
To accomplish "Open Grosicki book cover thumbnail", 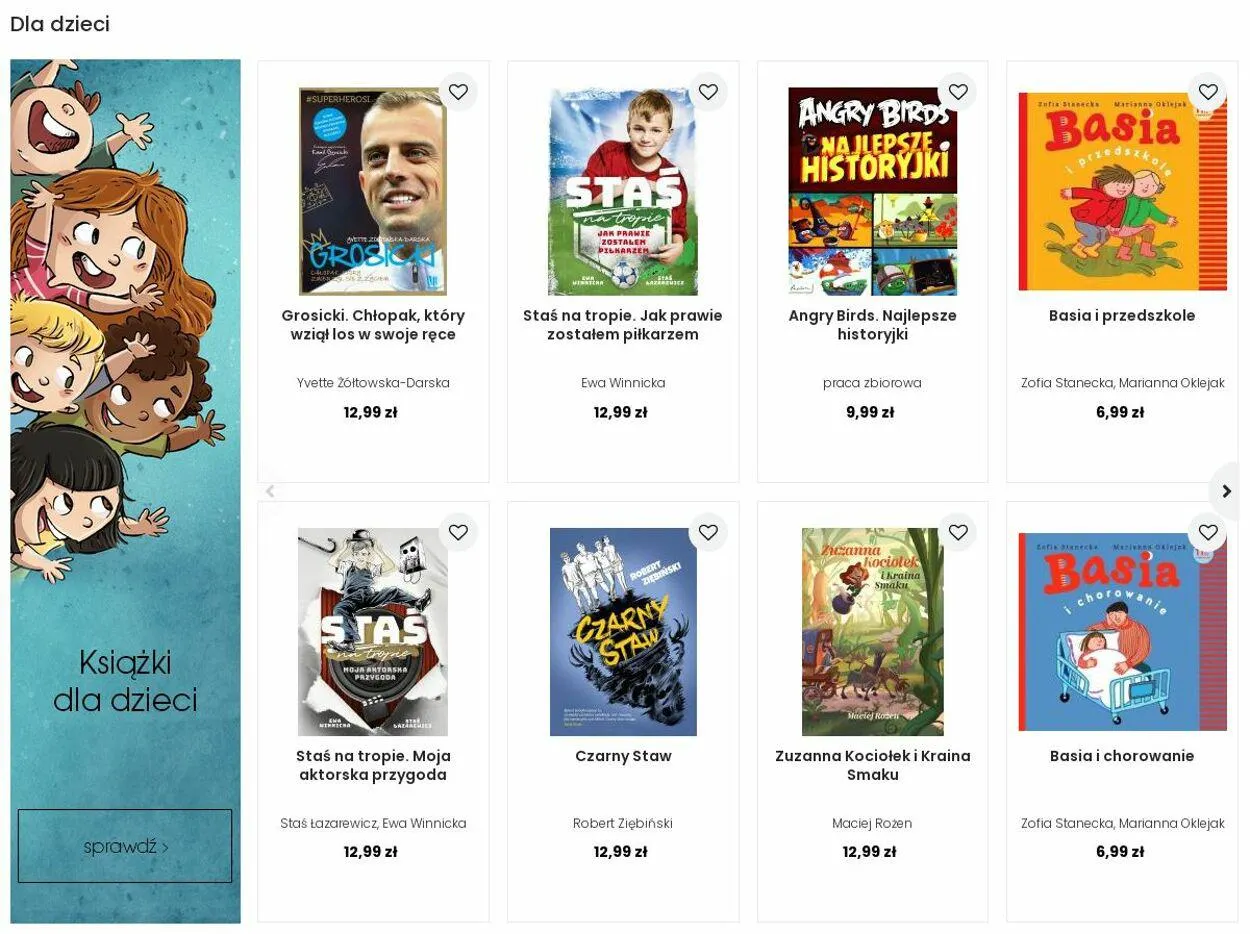I will point(373,191).
